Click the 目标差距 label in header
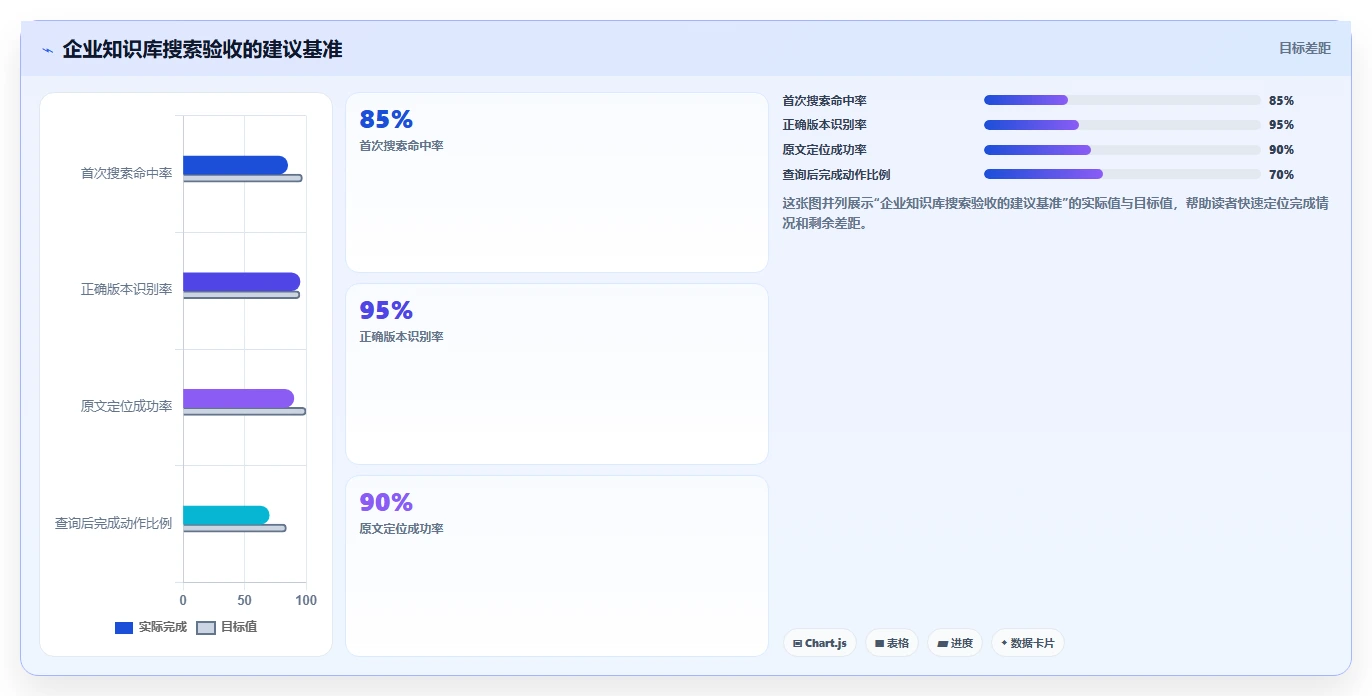This screenshot has width=1372, height=696. 1305,48
